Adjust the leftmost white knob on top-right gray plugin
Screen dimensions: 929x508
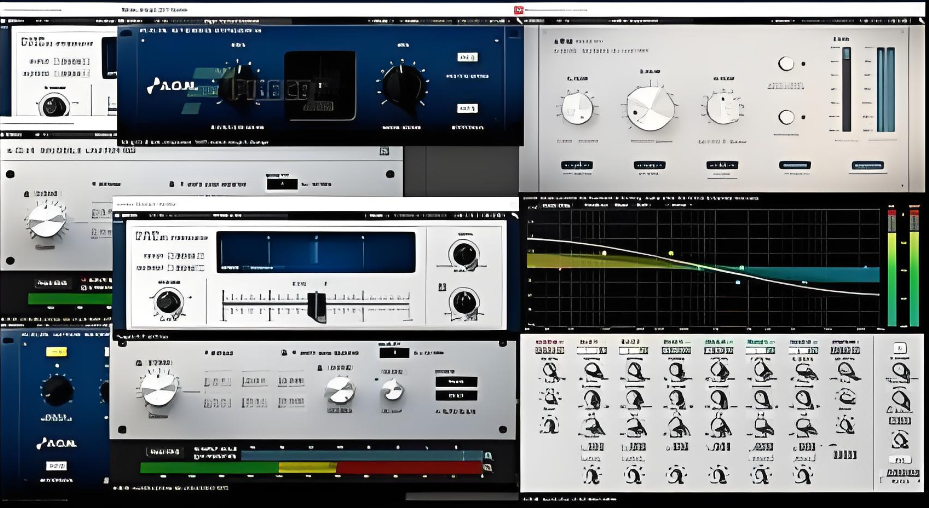click(577, 108)
